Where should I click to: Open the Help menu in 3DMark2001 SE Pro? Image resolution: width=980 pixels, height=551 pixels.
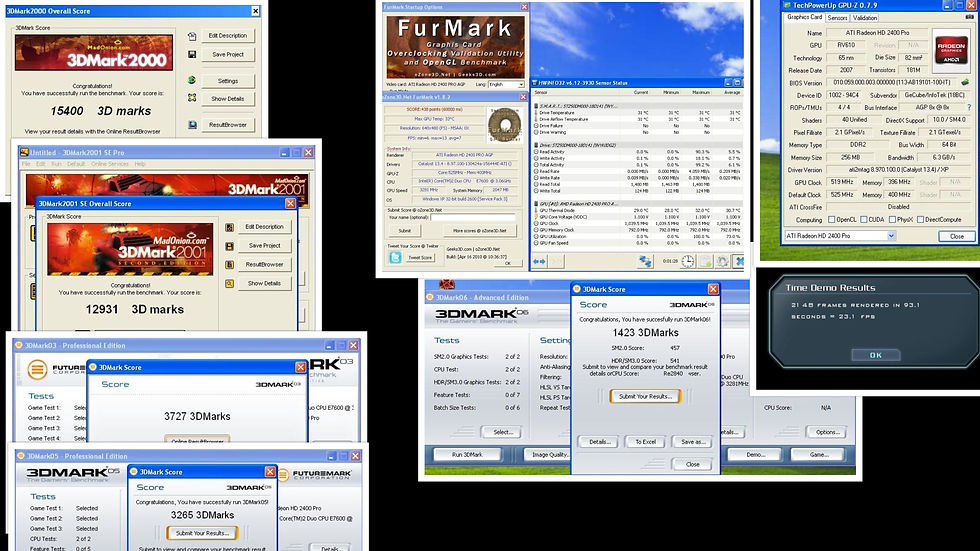[x=140, y=164]
